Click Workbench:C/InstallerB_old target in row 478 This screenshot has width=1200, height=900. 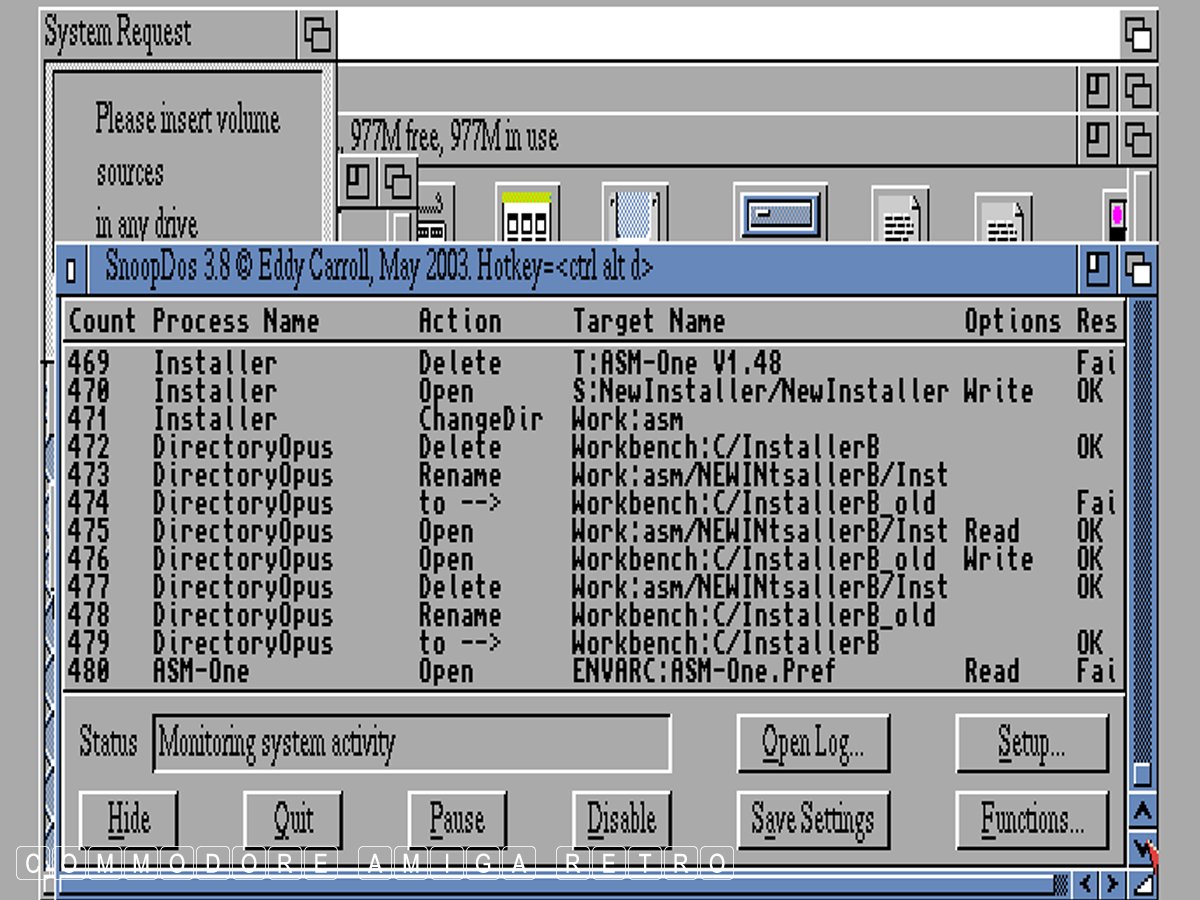(x=754, y=615)
